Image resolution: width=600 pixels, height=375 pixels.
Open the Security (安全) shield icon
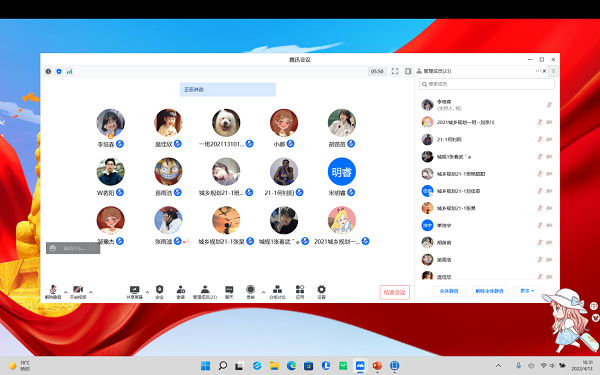pyautogui.click(x=160, y=292)
